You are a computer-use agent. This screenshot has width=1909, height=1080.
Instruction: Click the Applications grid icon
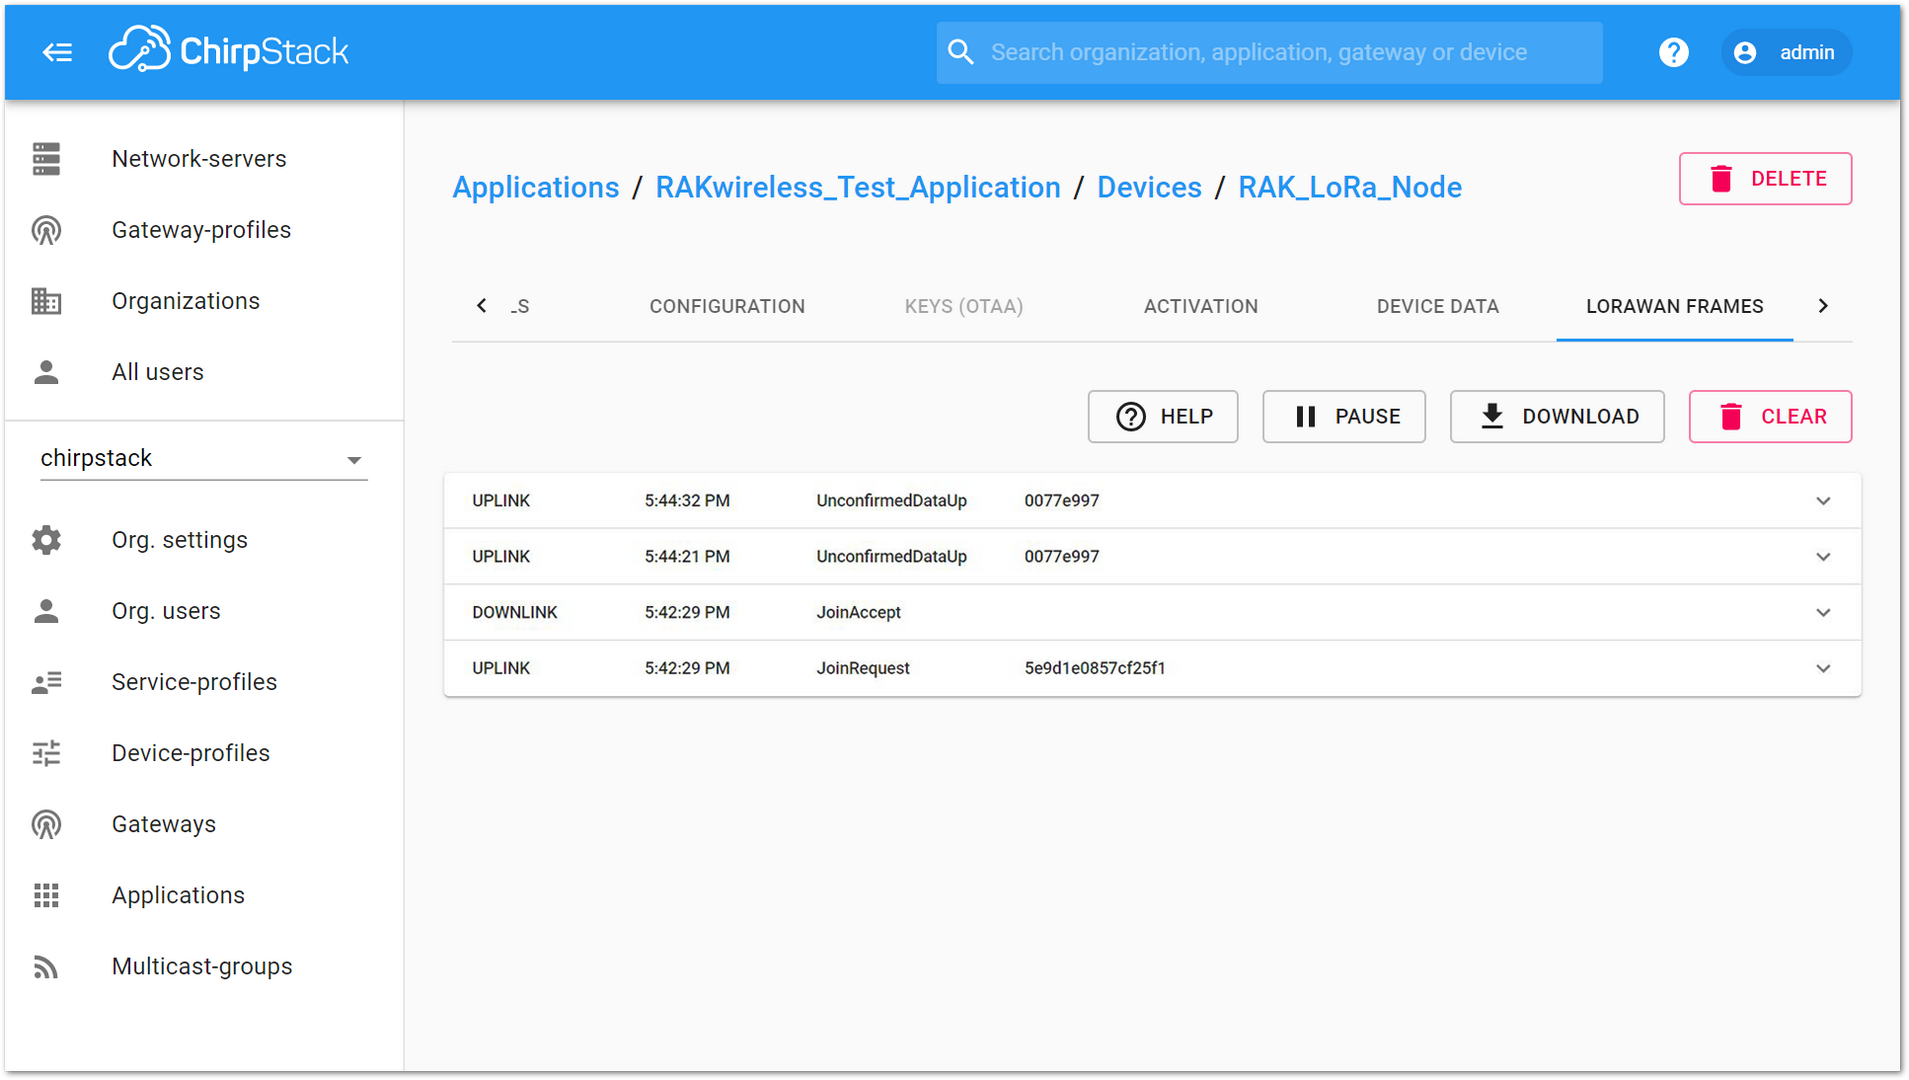46,895
